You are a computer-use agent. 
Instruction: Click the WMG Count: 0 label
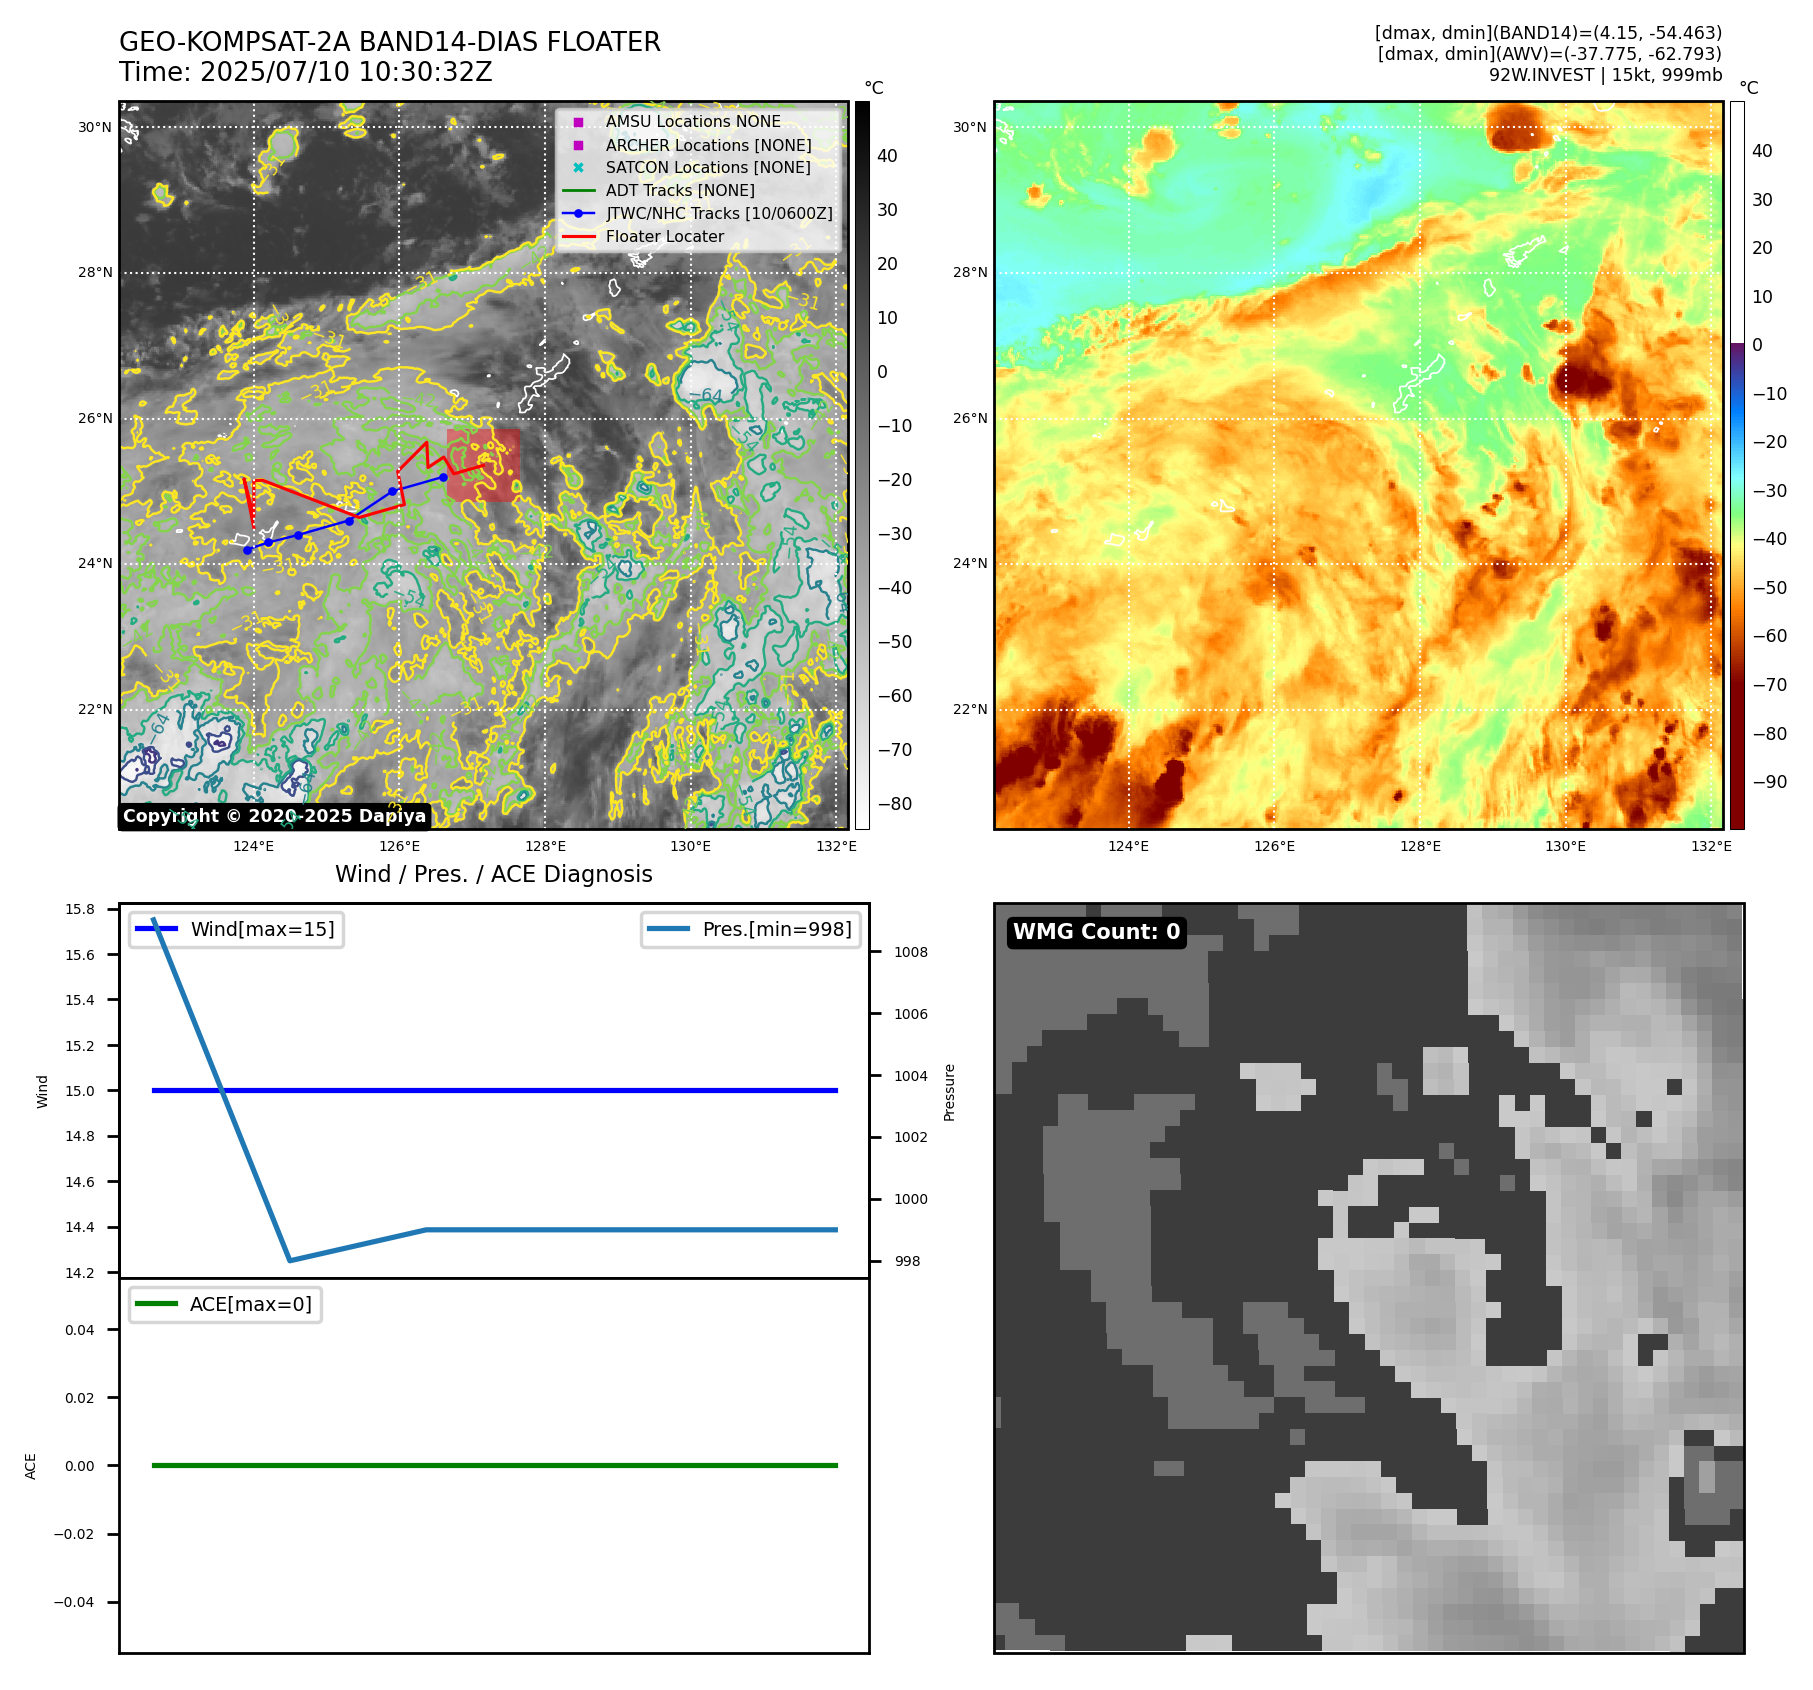click(1097, 932)
